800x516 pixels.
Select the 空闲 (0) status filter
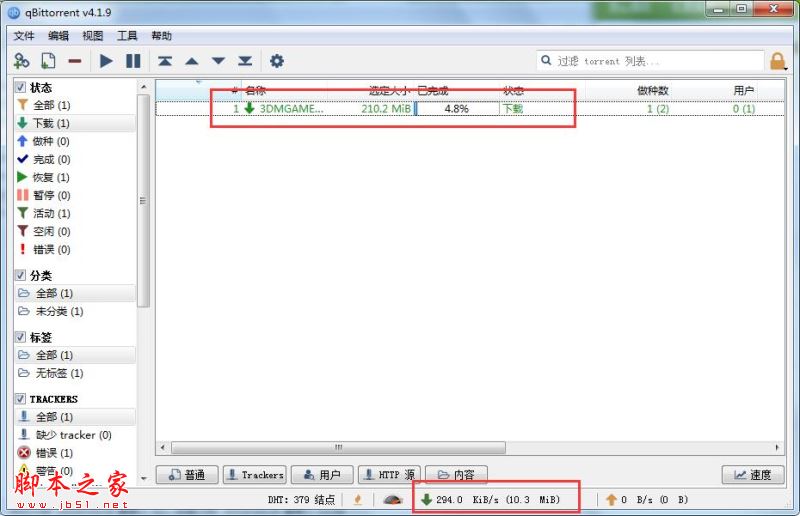76,231
